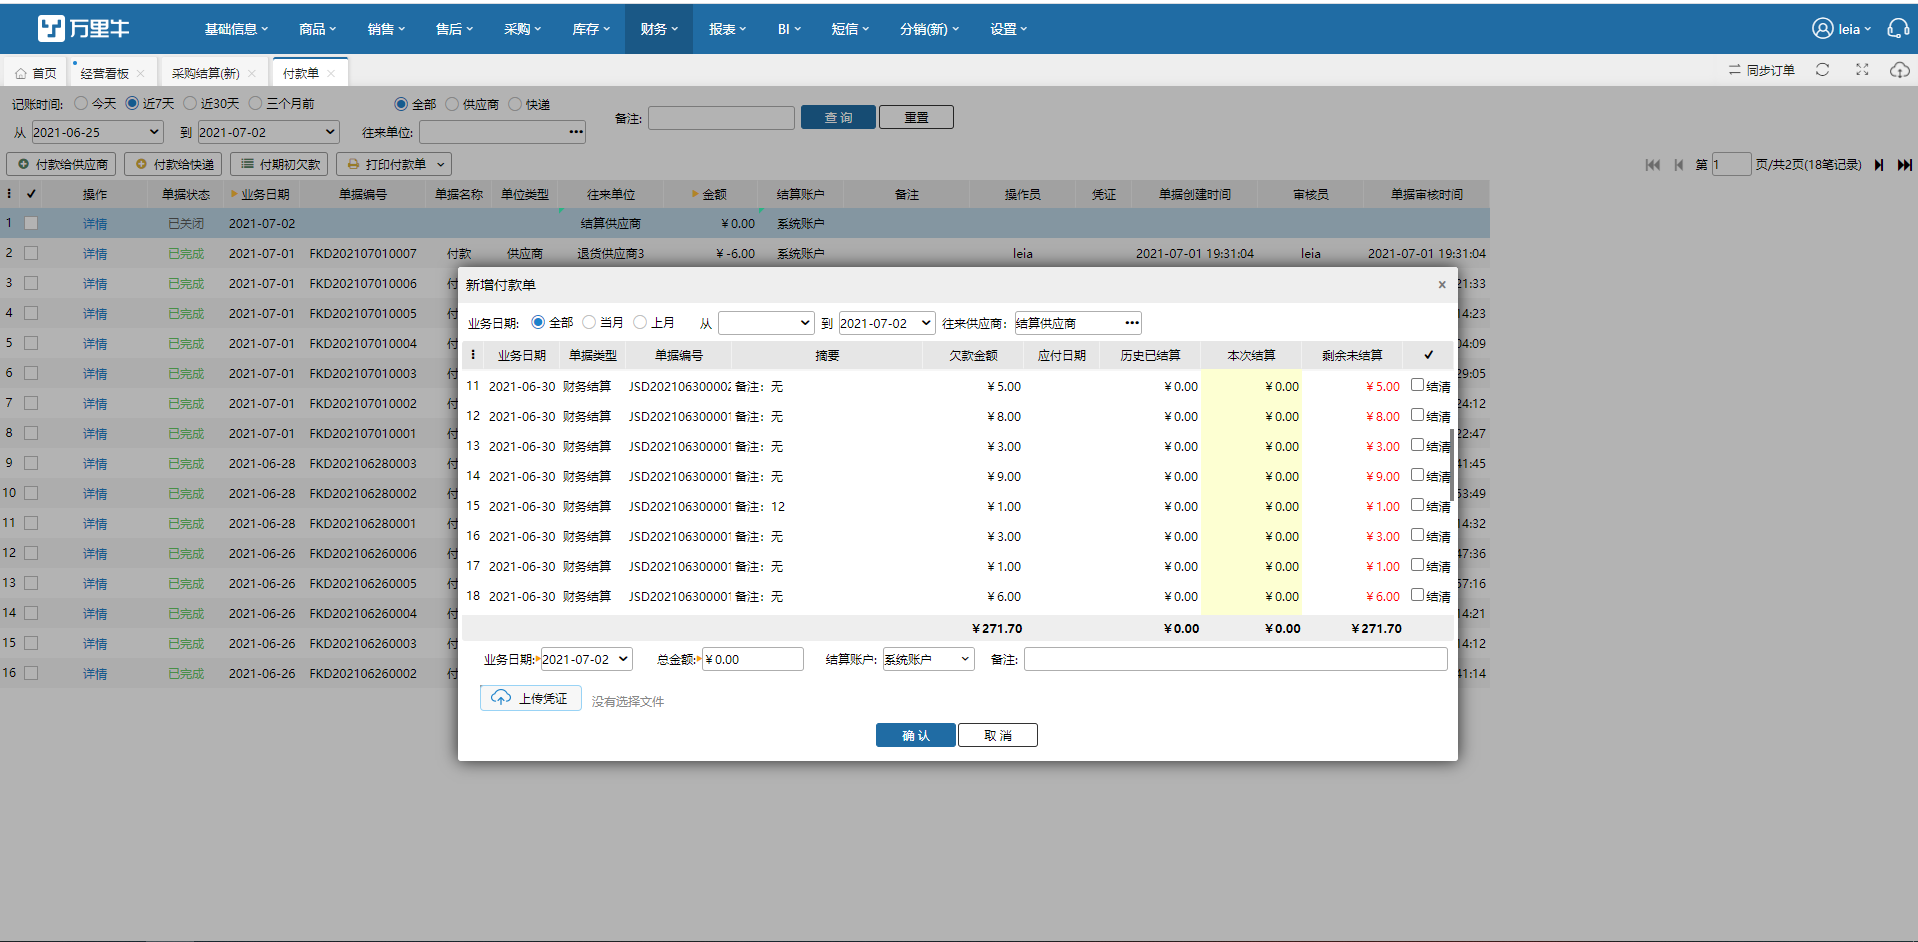Open to-date dropdown in filter bar

click(330, 132)
